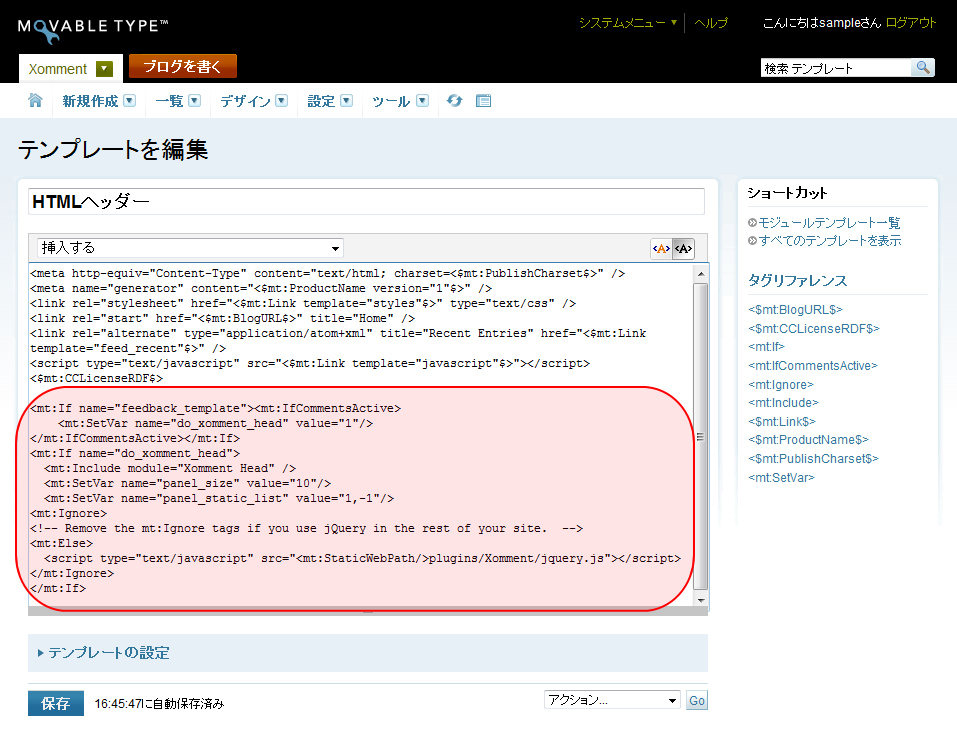Click the jquery.js script code line
957x733 pixels.
click(x=363, y=558)
